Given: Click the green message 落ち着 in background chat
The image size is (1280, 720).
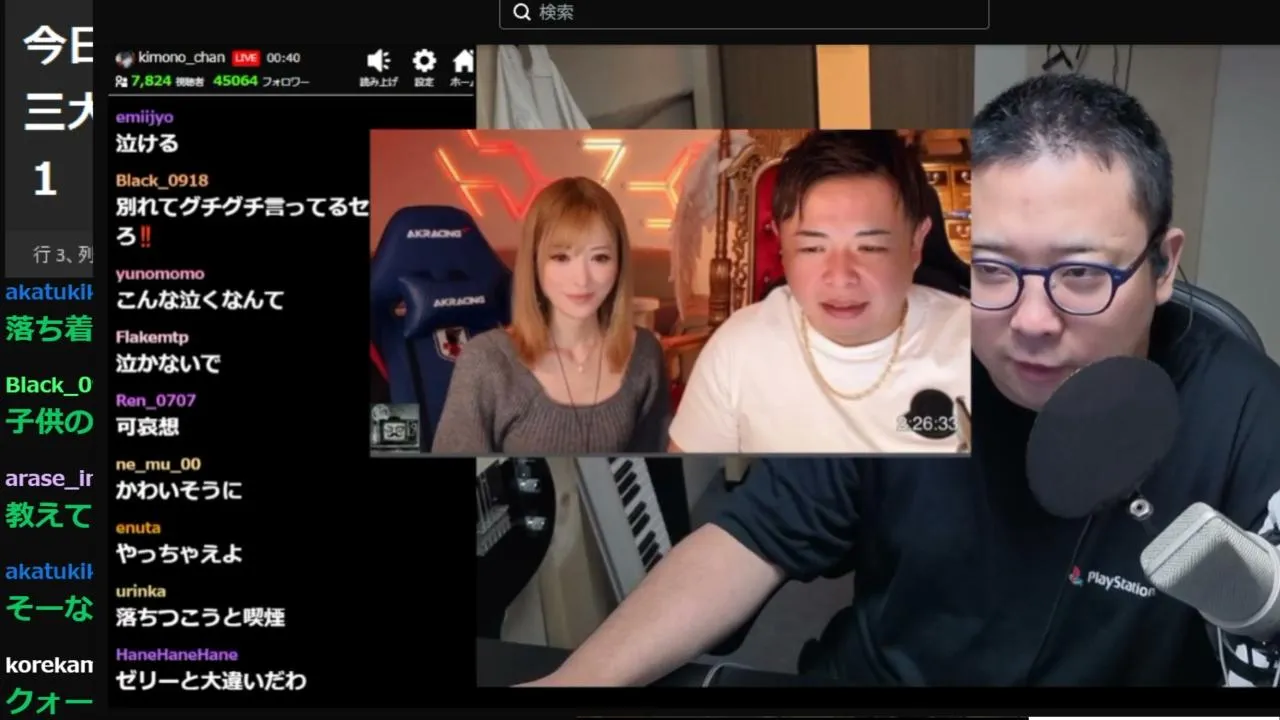Looking at the screenshot, I should click(49, 328).
